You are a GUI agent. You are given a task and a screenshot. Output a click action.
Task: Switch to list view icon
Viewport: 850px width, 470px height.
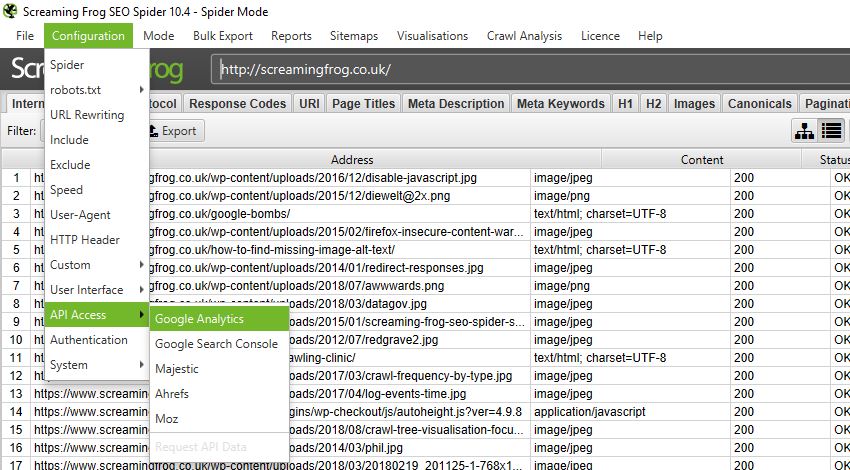pos(831,131)
